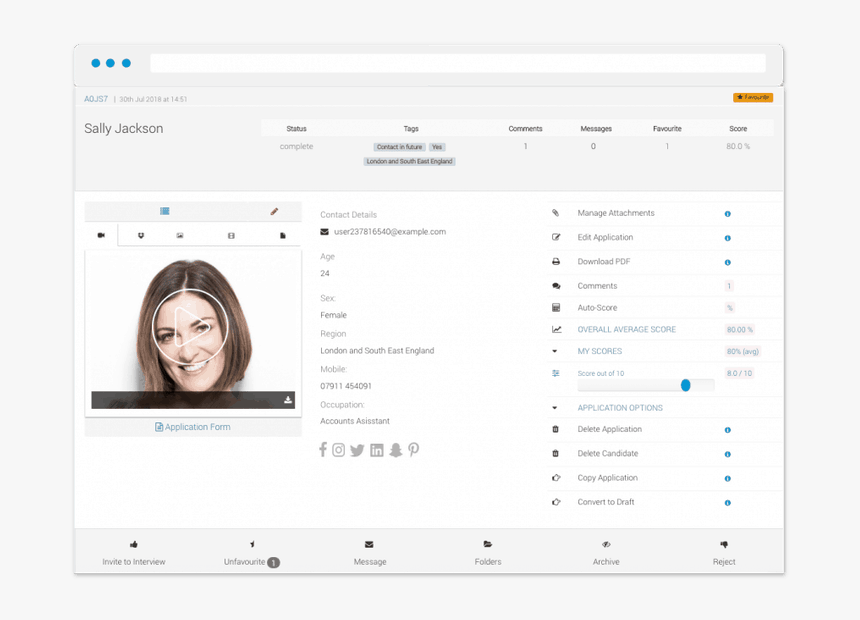The image size is (860, 620).
Task: Click info icon beside Manage Attachments
Action: pos(727,214)
